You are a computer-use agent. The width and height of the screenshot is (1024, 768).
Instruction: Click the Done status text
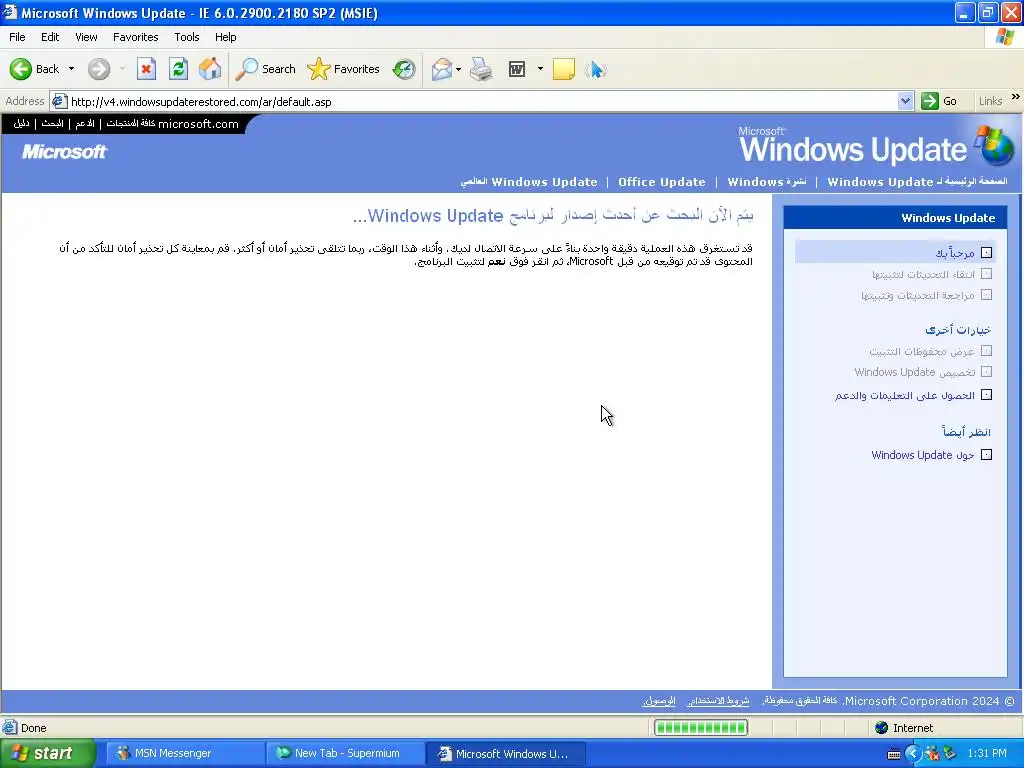33,728
